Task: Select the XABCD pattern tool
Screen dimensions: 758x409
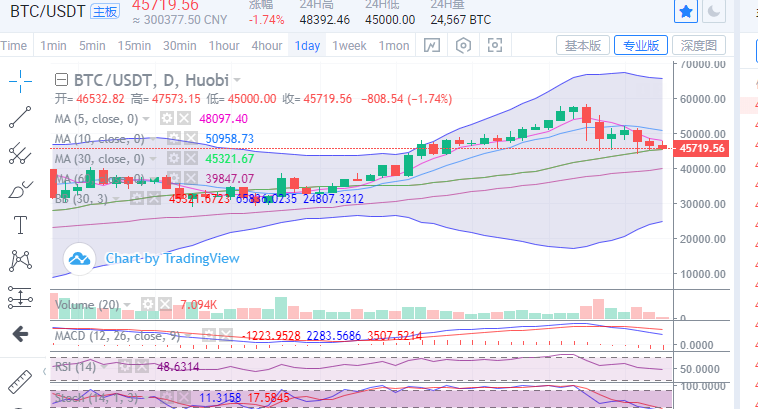Action: pos(20,261)
